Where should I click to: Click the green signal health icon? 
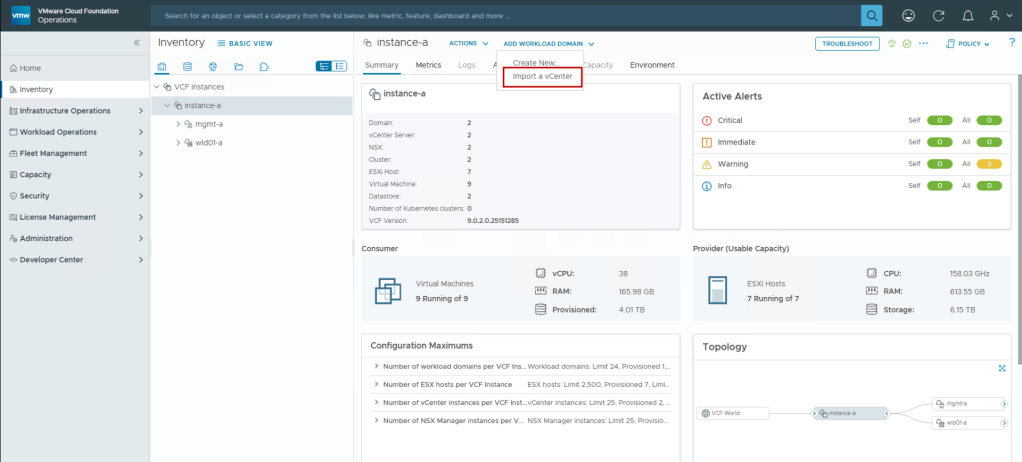coord(892,43)
